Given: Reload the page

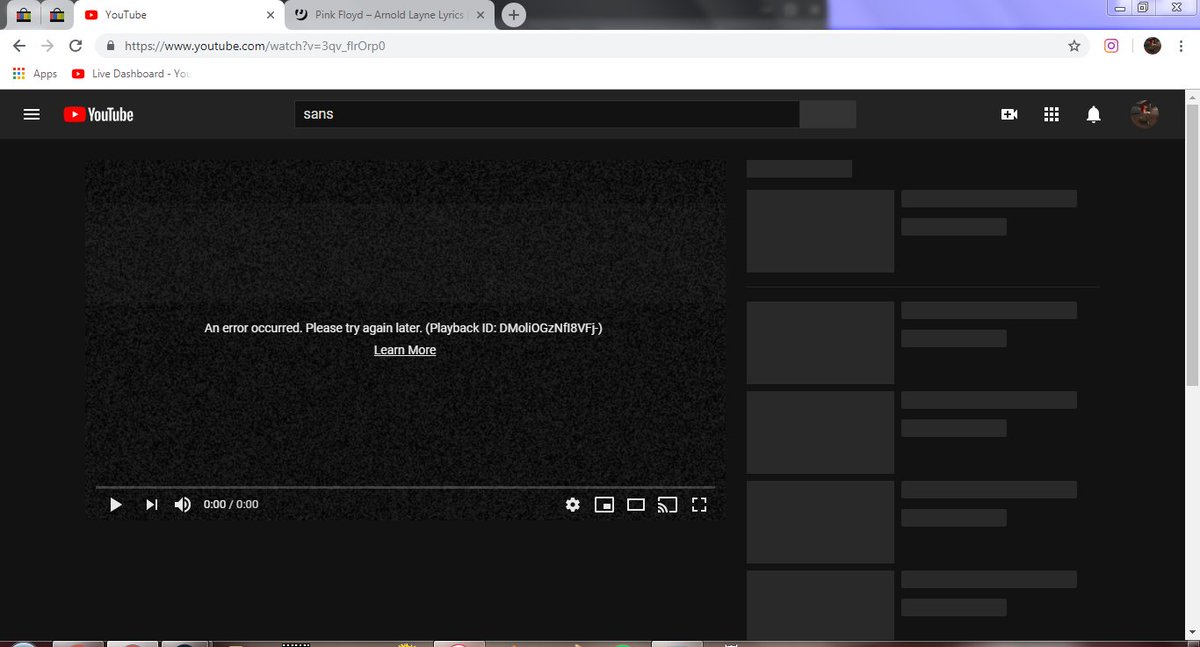Looking at the screenshot, I should pos(76,46).
